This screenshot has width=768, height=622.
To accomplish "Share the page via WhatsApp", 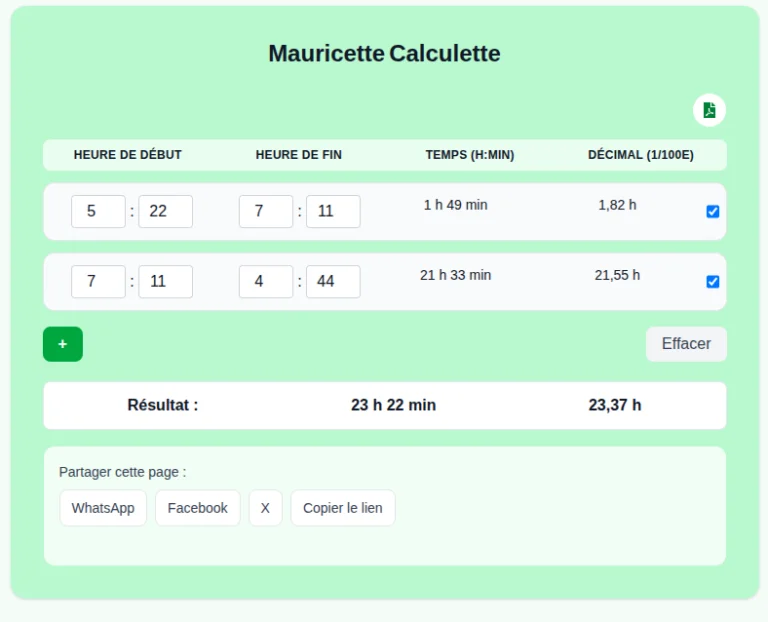I will (x=103, y=508).
